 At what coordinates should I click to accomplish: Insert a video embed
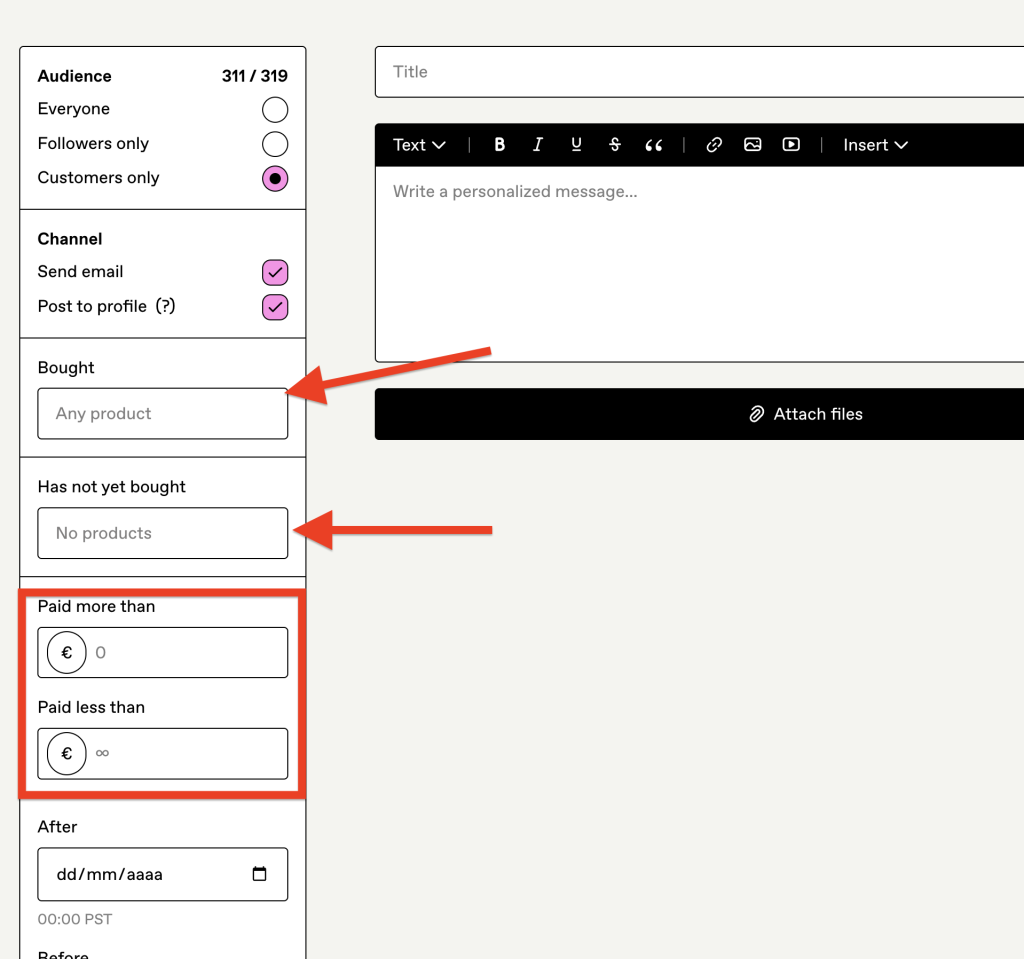pos(791,145)
